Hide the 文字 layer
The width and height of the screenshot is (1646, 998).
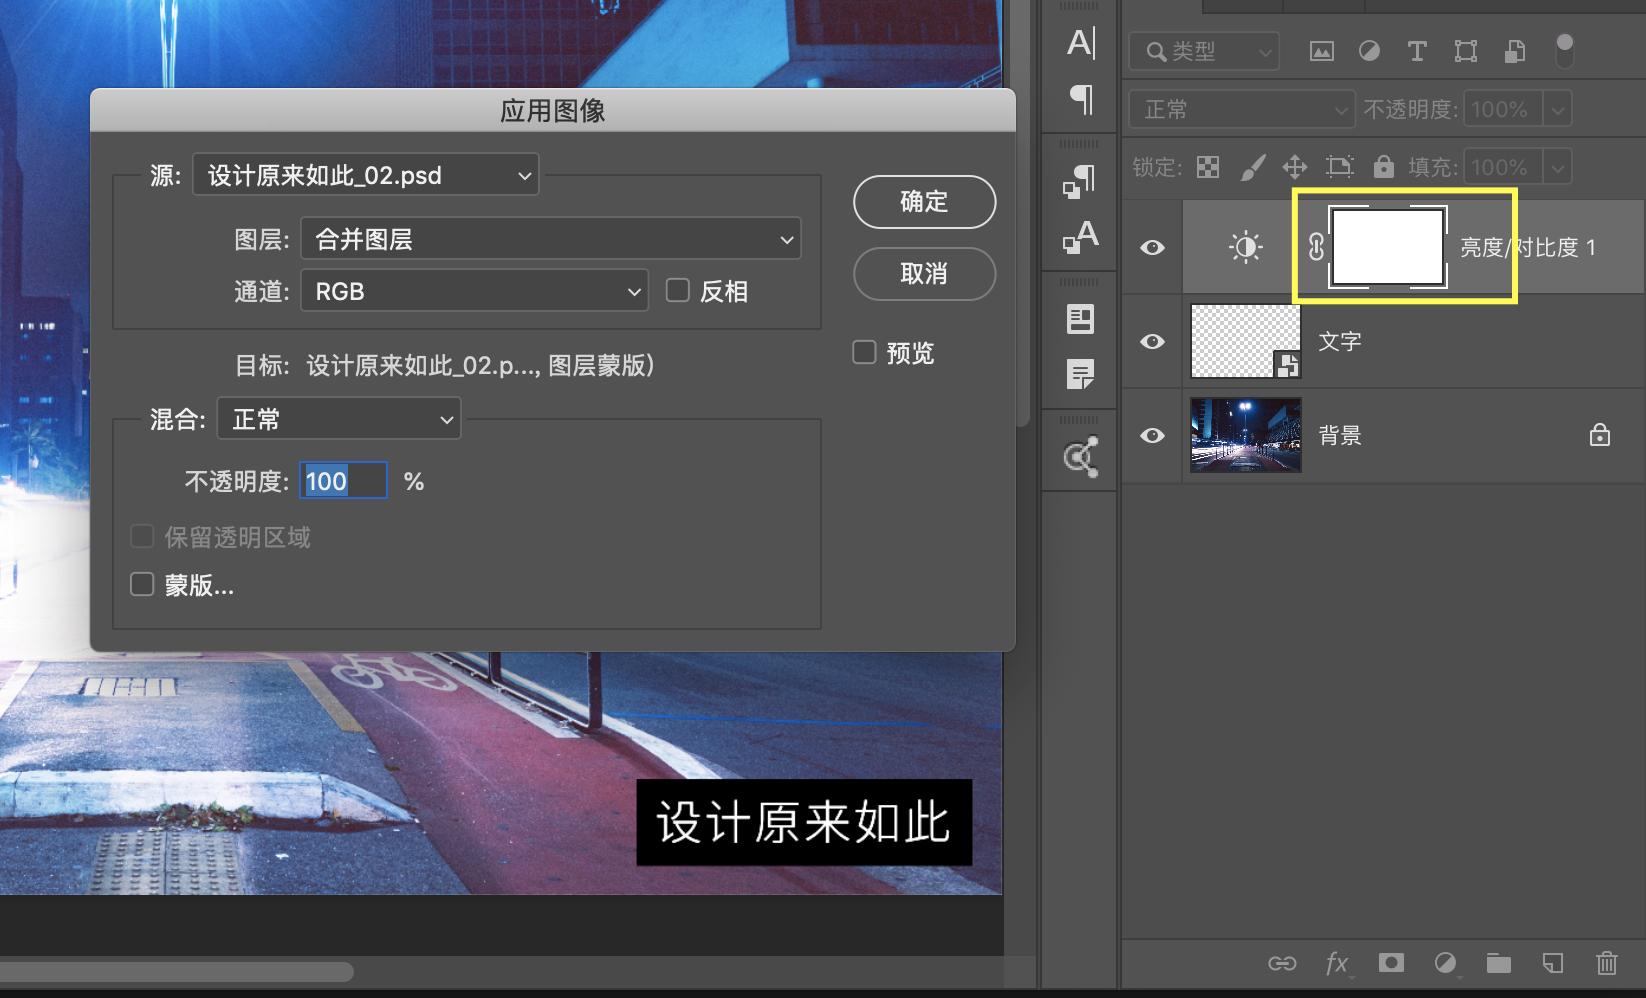pos(1152,341)
